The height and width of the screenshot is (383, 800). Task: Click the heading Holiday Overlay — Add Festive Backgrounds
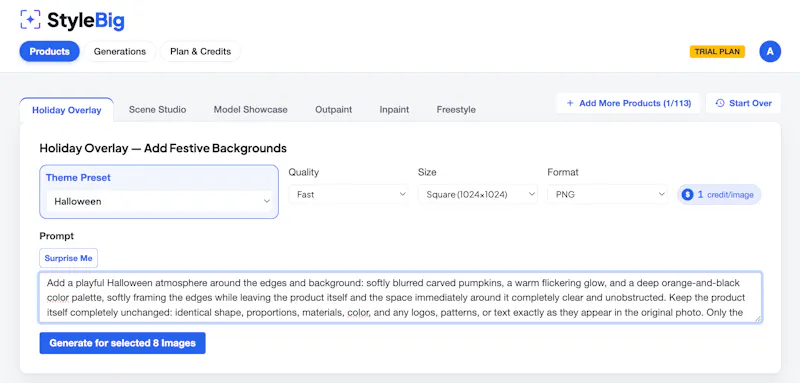163,148
